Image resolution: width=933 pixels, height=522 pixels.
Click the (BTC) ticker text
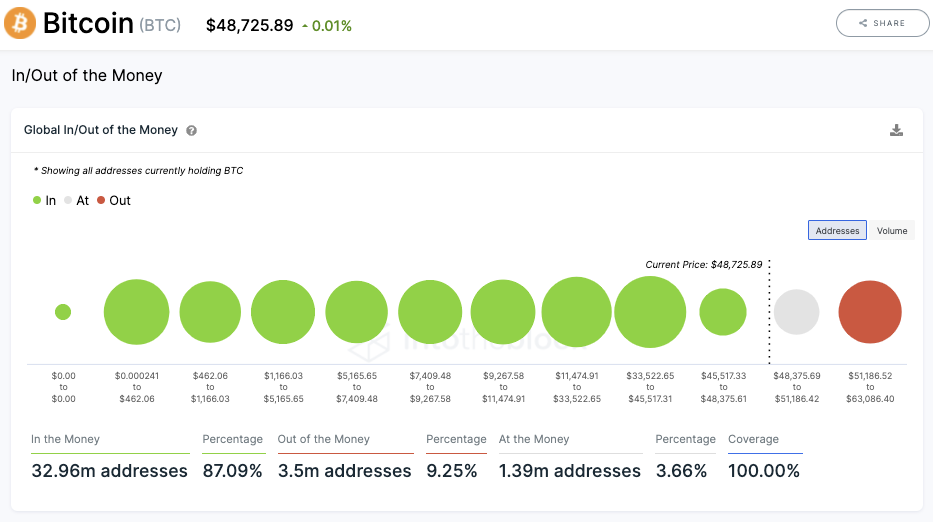pos(160,26)
